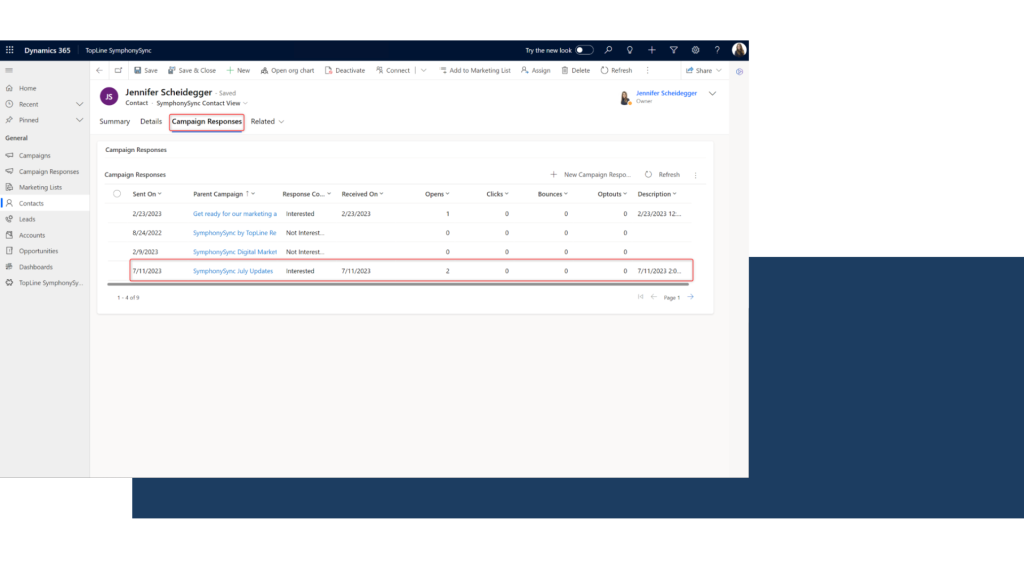This screenshot has height=576, width=1024.
Task: Open the settings gear icon
Action: (x=696, y=50)
